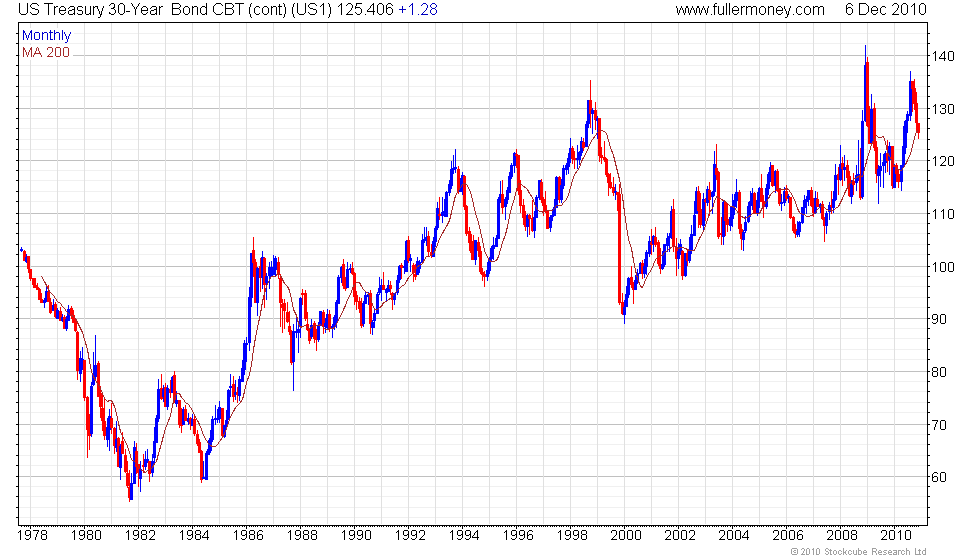Click the 120 y-axis label
The height and width of the screenshot is (560, 980).
coord(942,161)
